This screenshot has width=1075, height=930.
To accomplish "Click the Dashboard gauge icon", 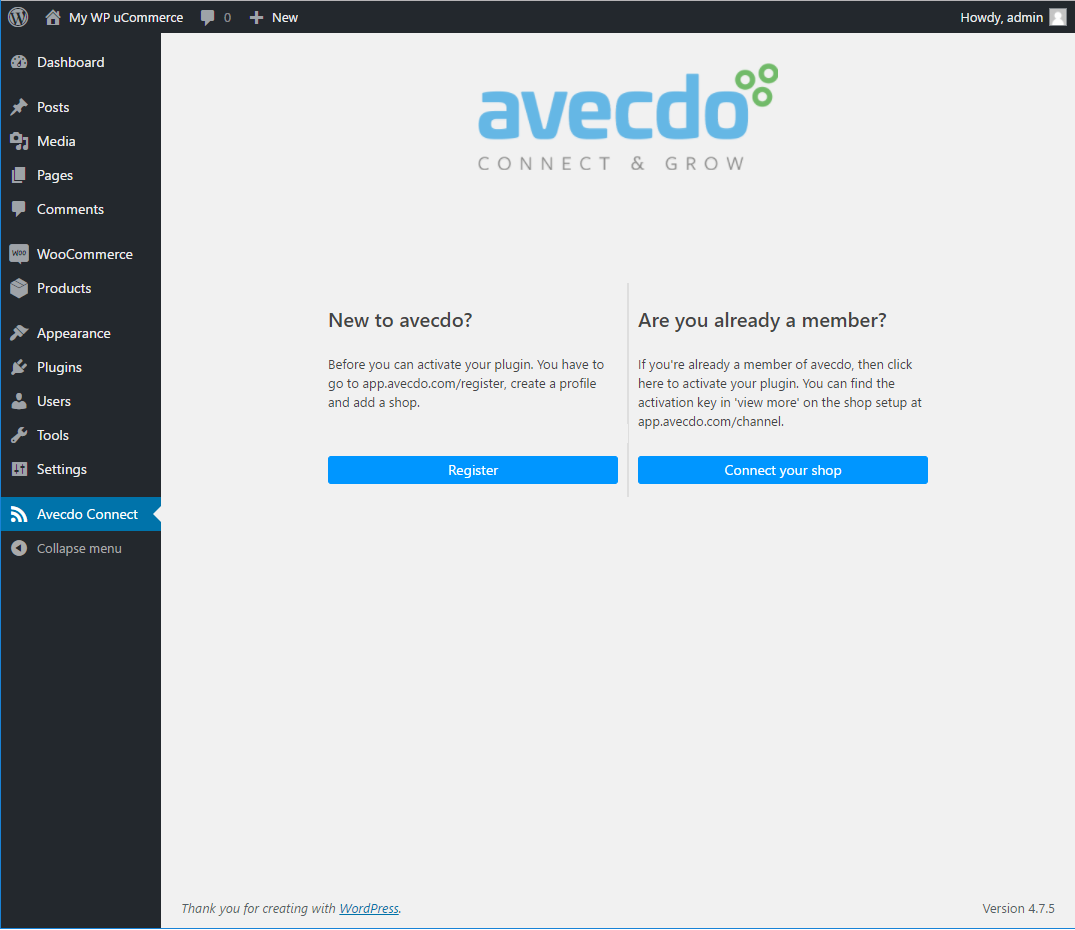I will click(x=19, y=62).
